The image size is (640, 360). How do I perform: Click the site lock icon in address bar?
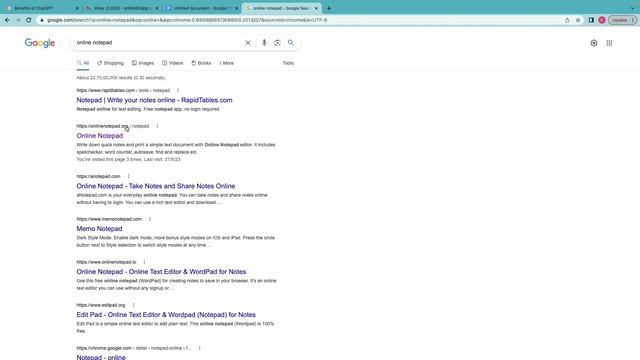tap(42, 20)
